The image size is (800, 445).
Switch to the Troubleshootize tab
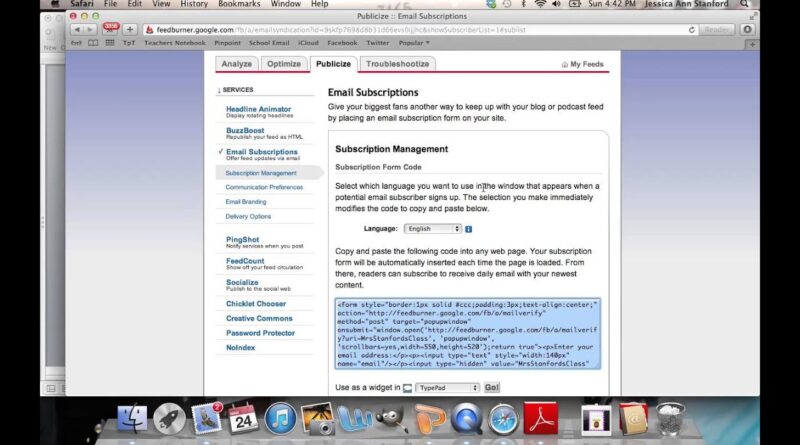click(x=397, y=64)
